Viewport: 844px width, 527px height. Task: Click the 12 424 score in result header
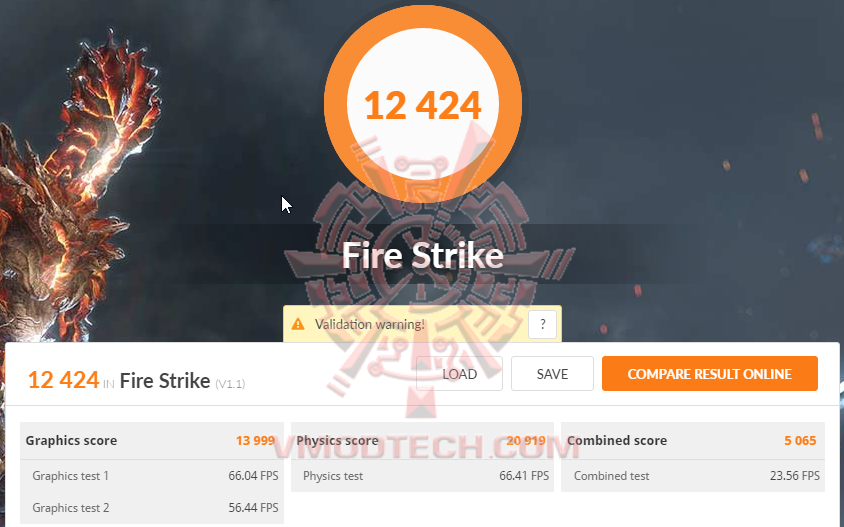(x=64, y=380)
